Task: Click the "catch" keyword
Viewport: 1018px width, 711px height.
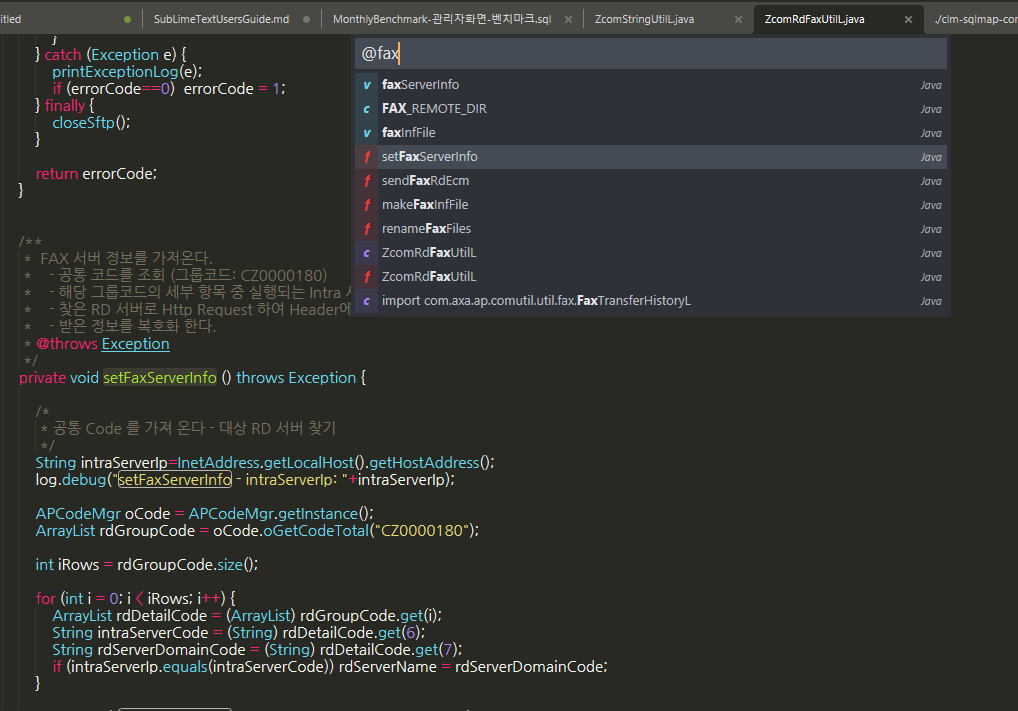Action: coord(63,55)
